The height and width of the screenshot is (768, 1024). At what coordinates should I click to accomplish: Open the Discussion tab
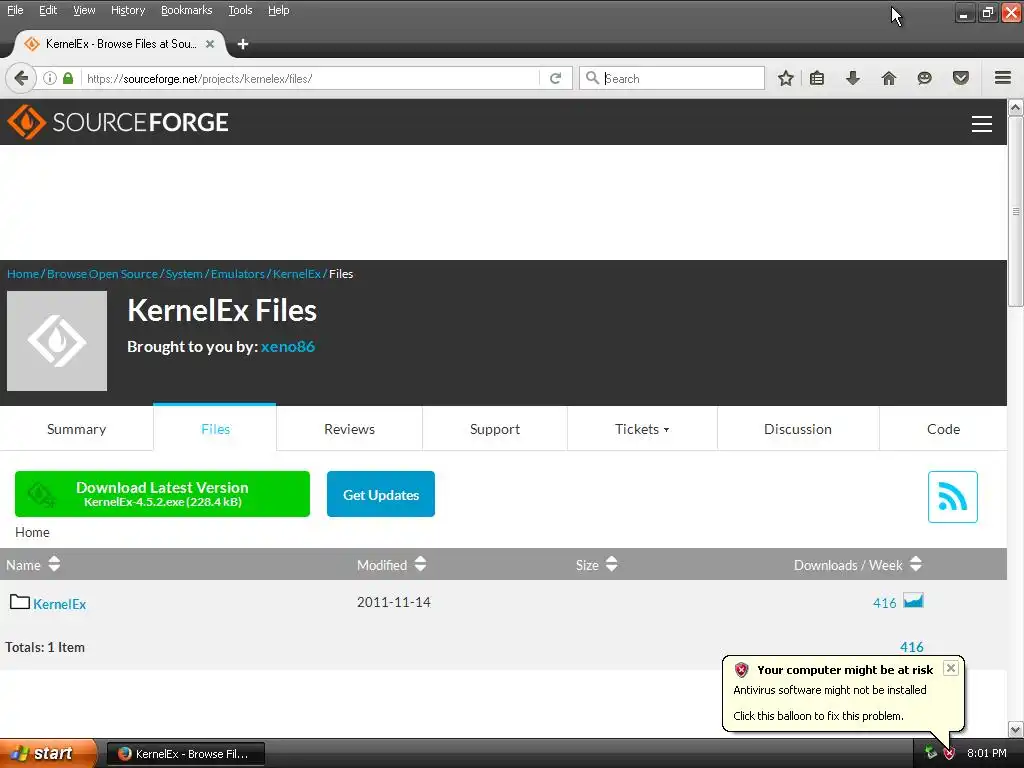798,429
